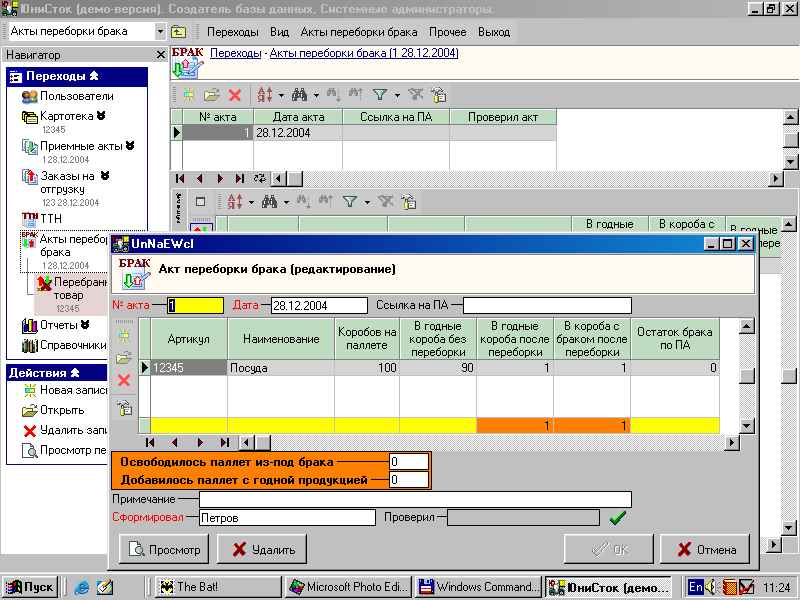This screenshot has width=800, height=600.
Task: Select the ТТН item in the Navigator
Action: tap(51, 219)
